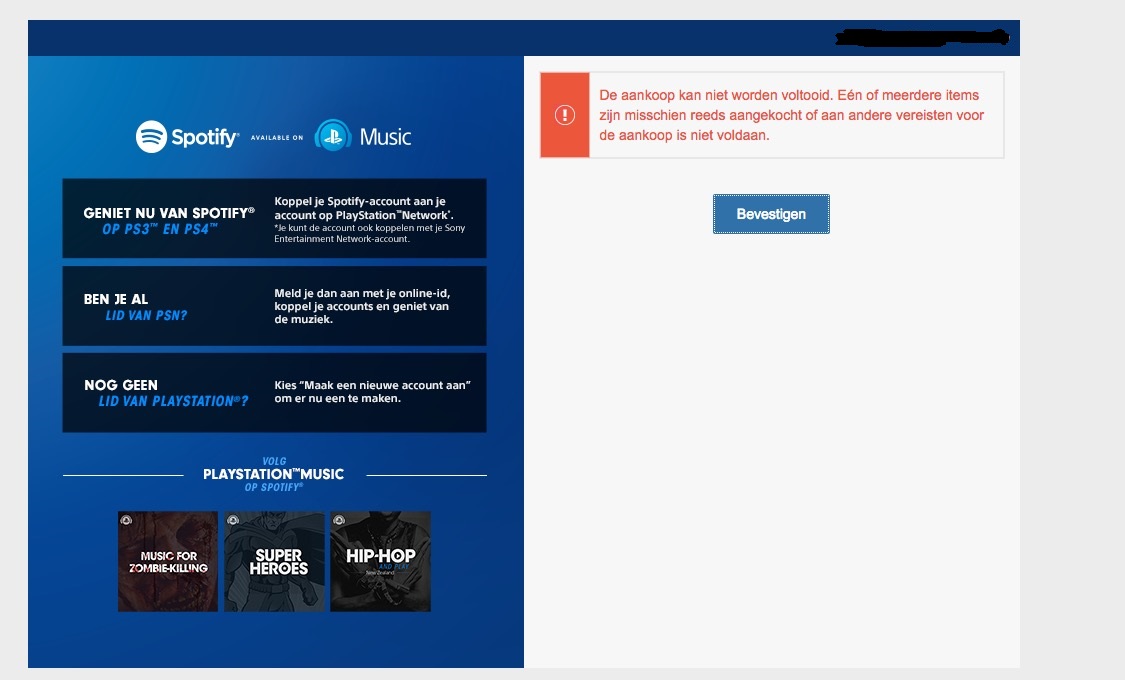This screenshot has width=1125, height=680.
Task: Click the red exclamation error icon
Action: pyautogui.click(x=565, y=115)
